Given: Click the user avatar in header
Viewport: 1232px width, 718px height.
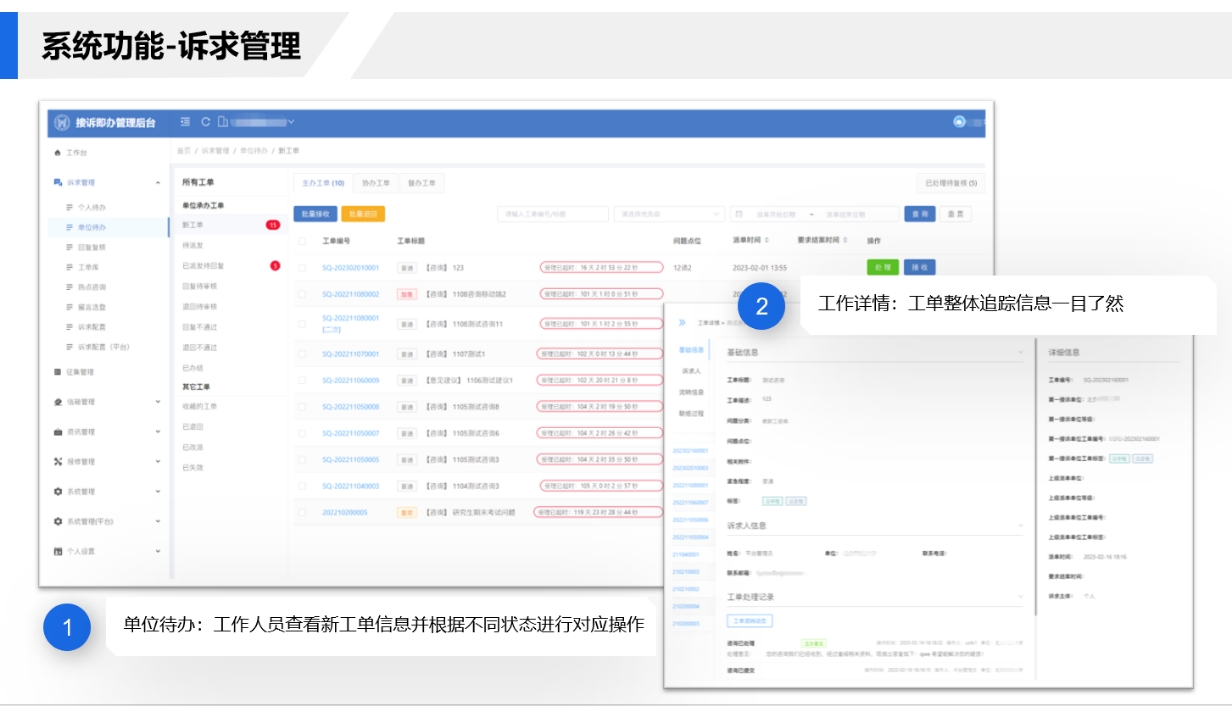Looking at the screenshot, I should [960, 122].
